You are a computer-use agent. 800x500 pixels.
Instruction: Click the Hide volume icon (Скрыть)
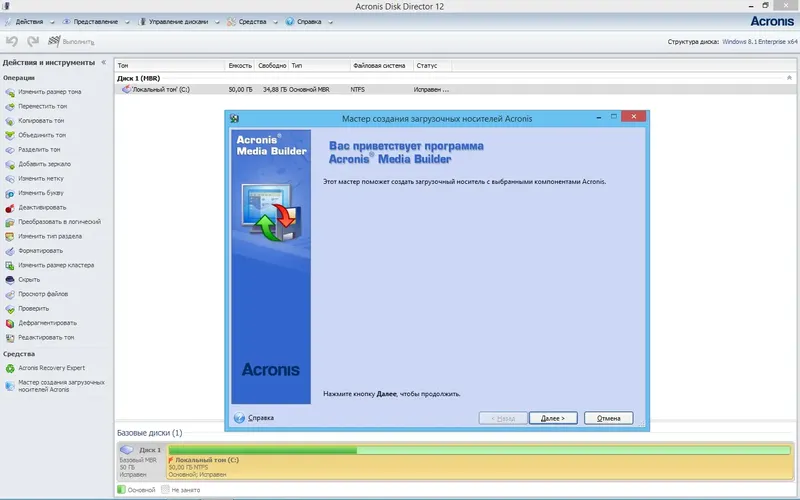point(10,280)
